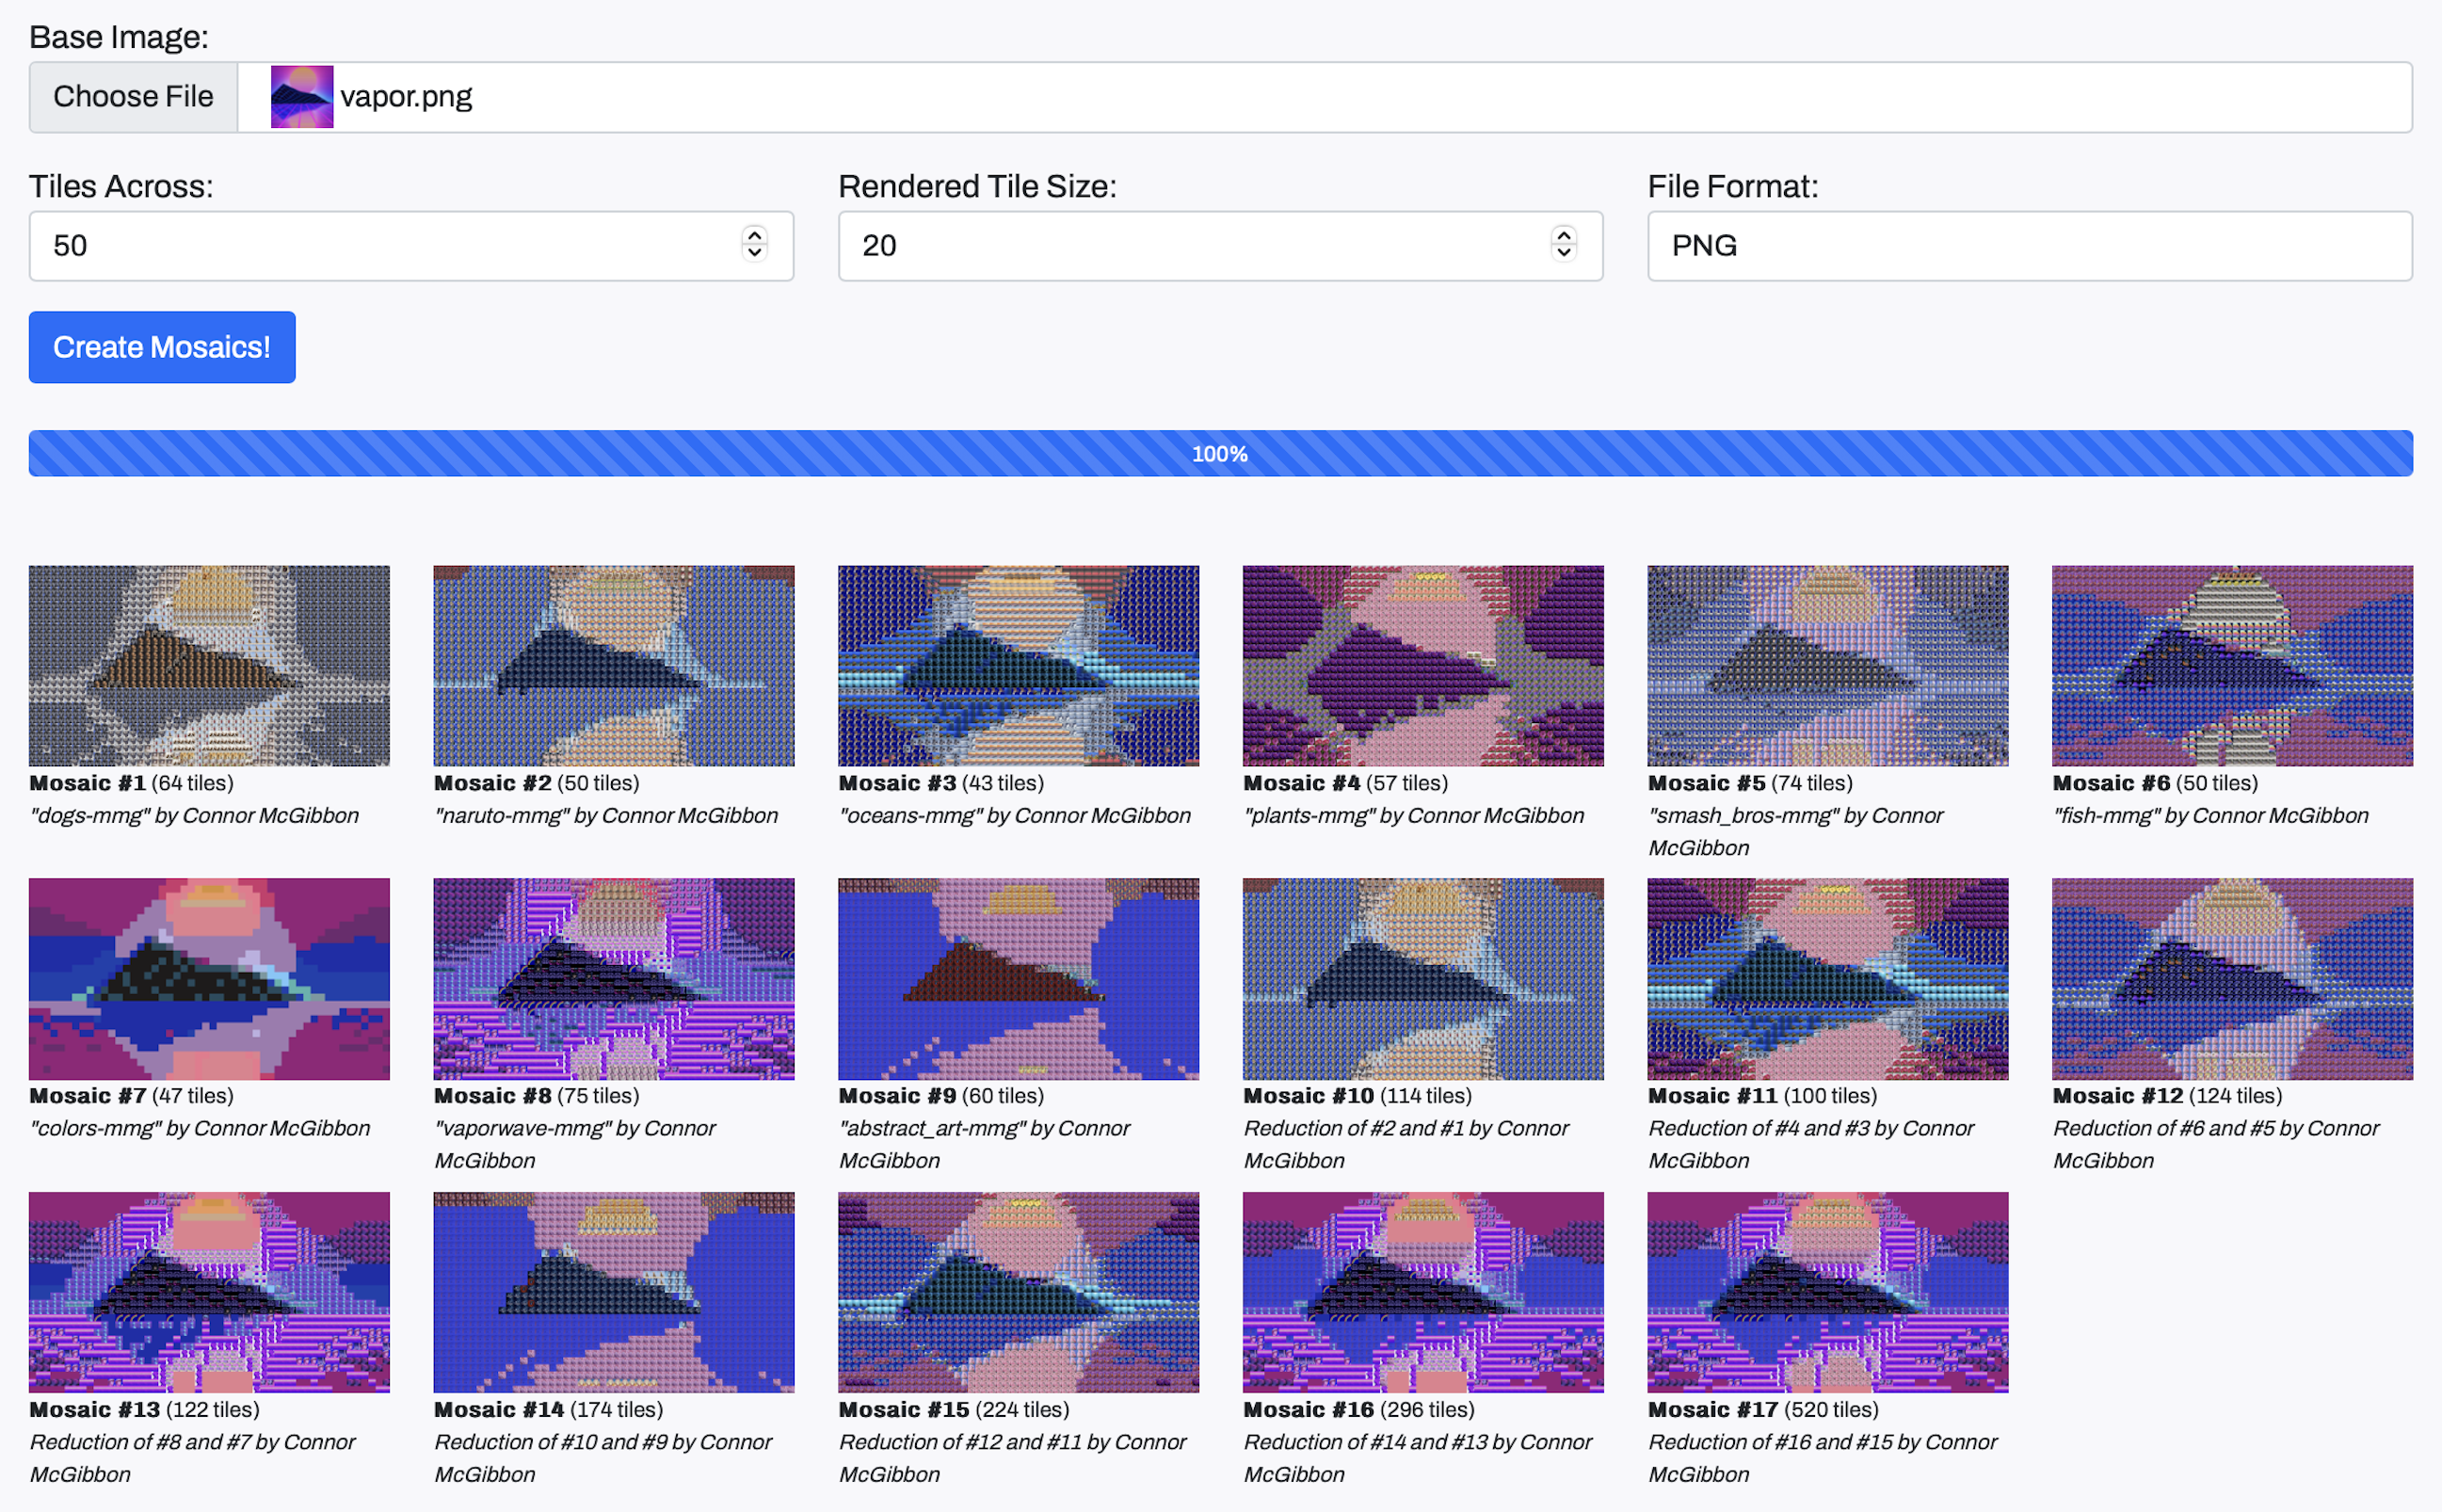
Task: View Mosaic #9 abstract_art-mmg image
Action: 1018,979
